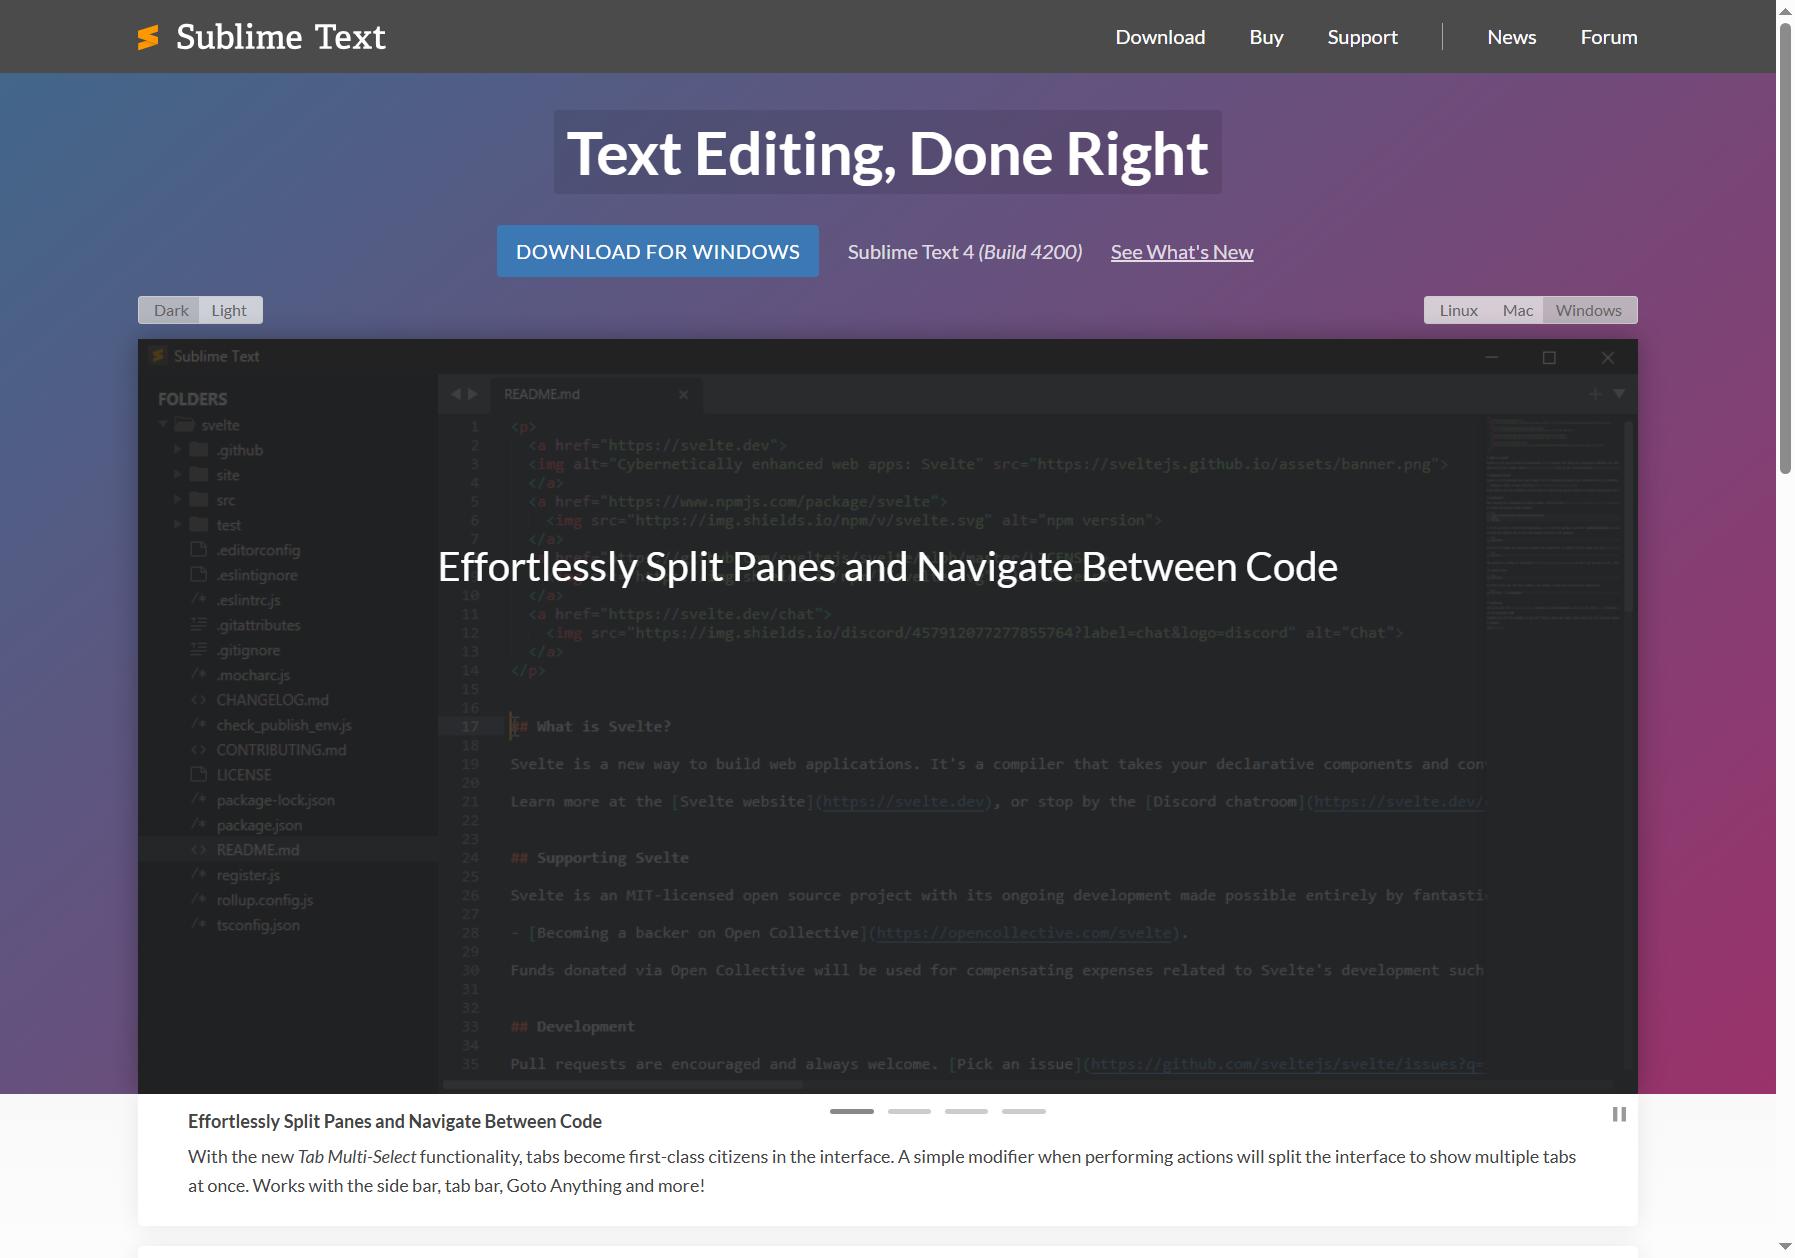This screenshot has height=1258, width=1795.
Task: Click the 'Development' heading in editor
Action: click(573, 1027)
